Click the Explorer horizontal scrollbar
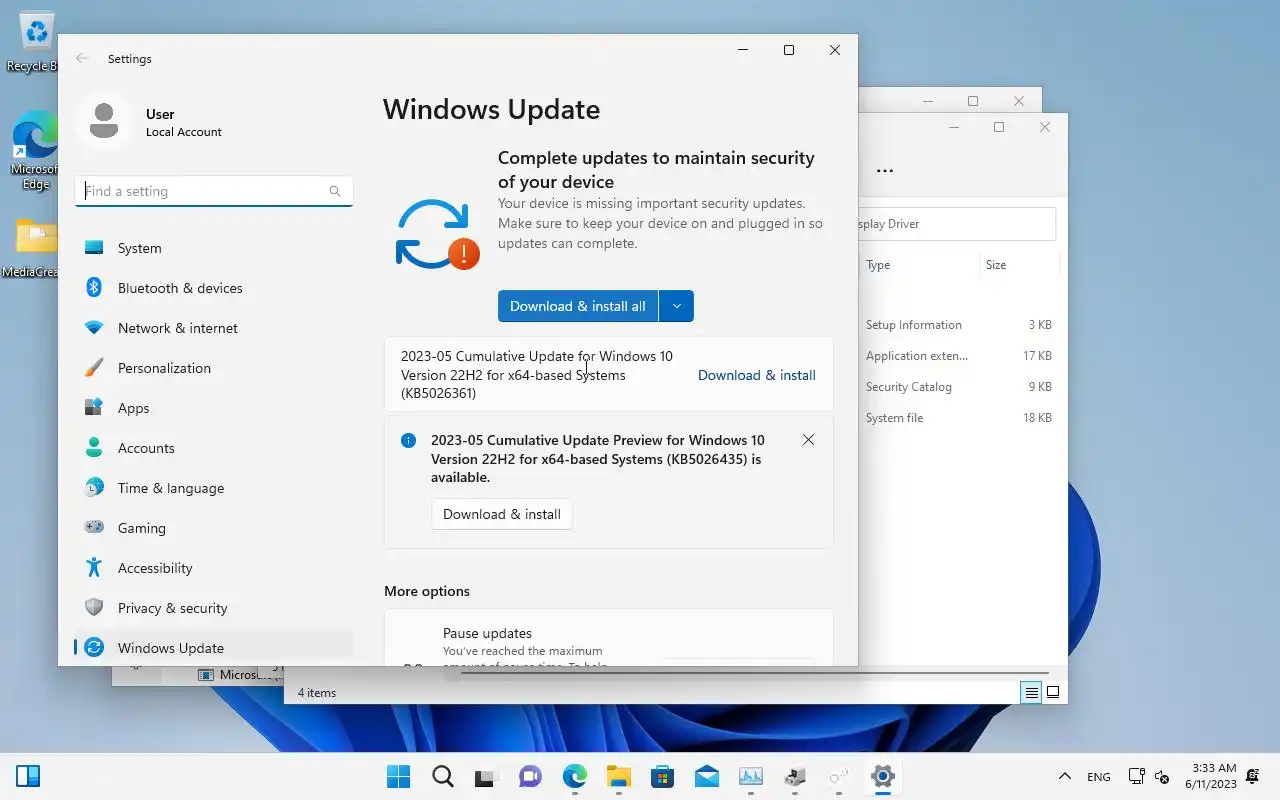 click(754, 674)
